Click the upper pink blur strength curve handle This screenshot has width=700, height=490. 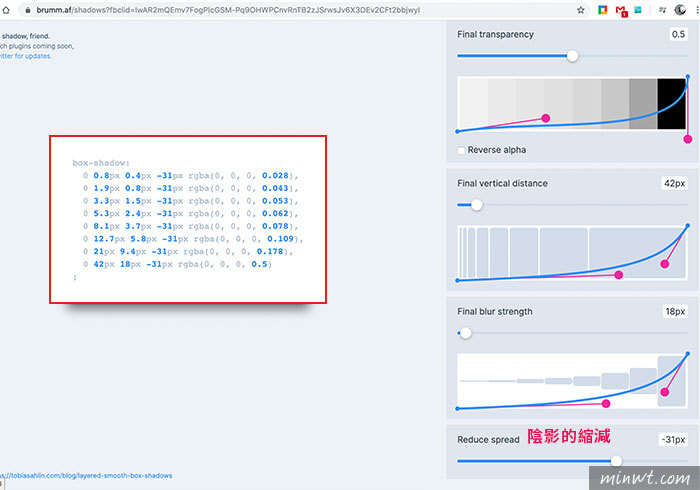[x=665, y=392]
